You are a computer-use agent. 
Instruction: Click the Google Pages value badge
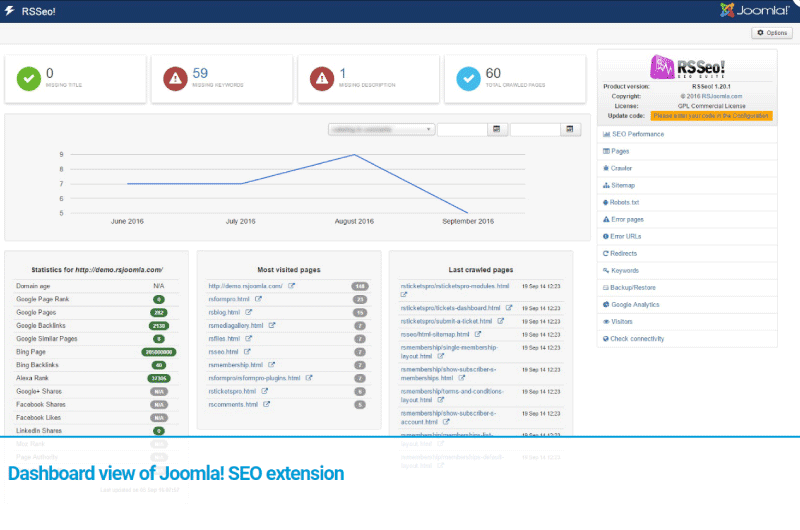tap(159, 313)
